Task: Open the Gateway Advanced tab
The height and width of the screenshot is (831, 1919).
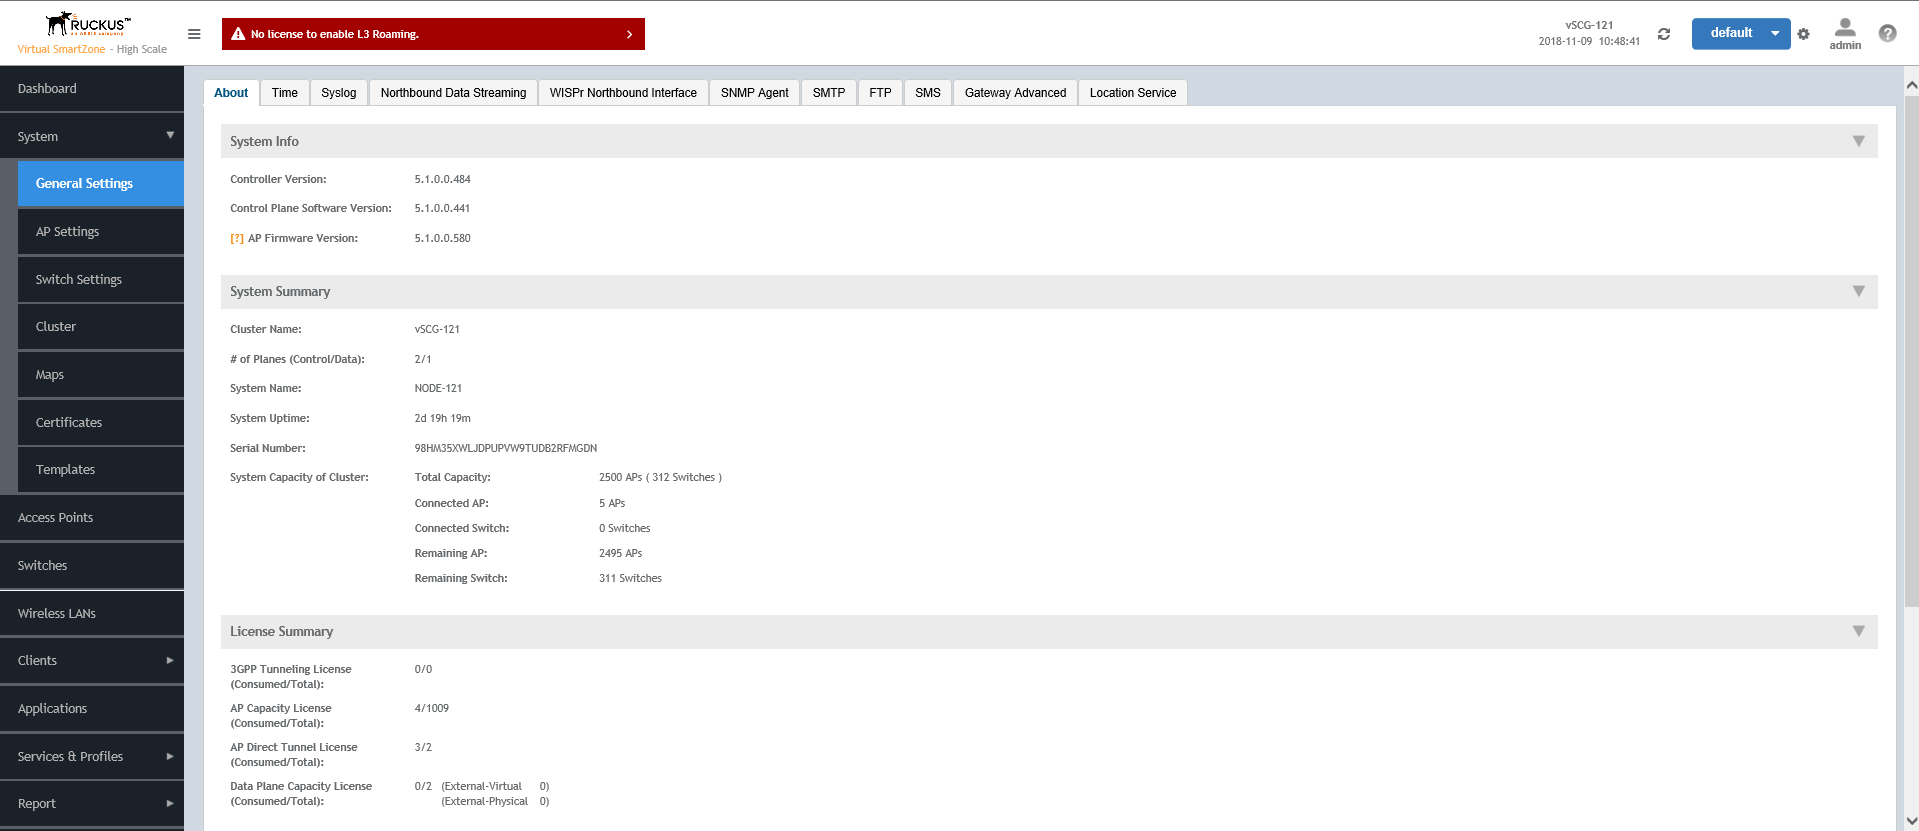Action: (x=1015, y=93)
